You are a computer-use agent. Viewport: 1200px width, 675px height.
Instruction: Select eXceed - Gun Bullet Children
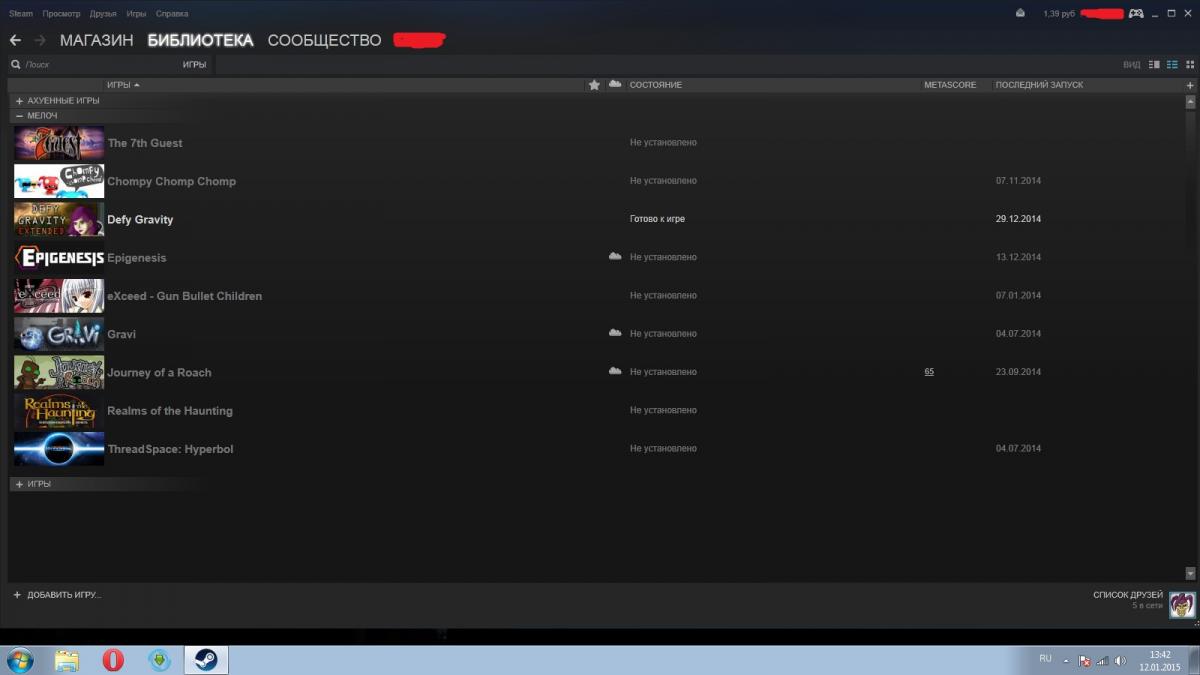click(184, 296)
